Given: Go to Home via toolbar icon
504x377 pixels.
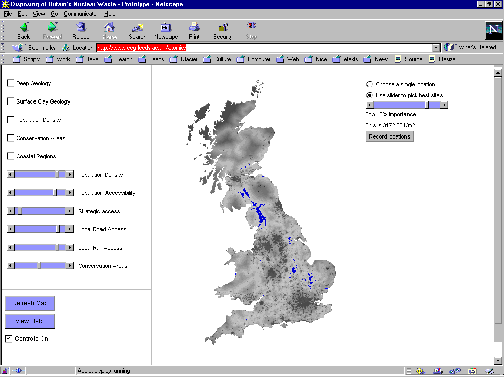Looking at the screenshot, I should pyautogui.click(x=109, y=27).
